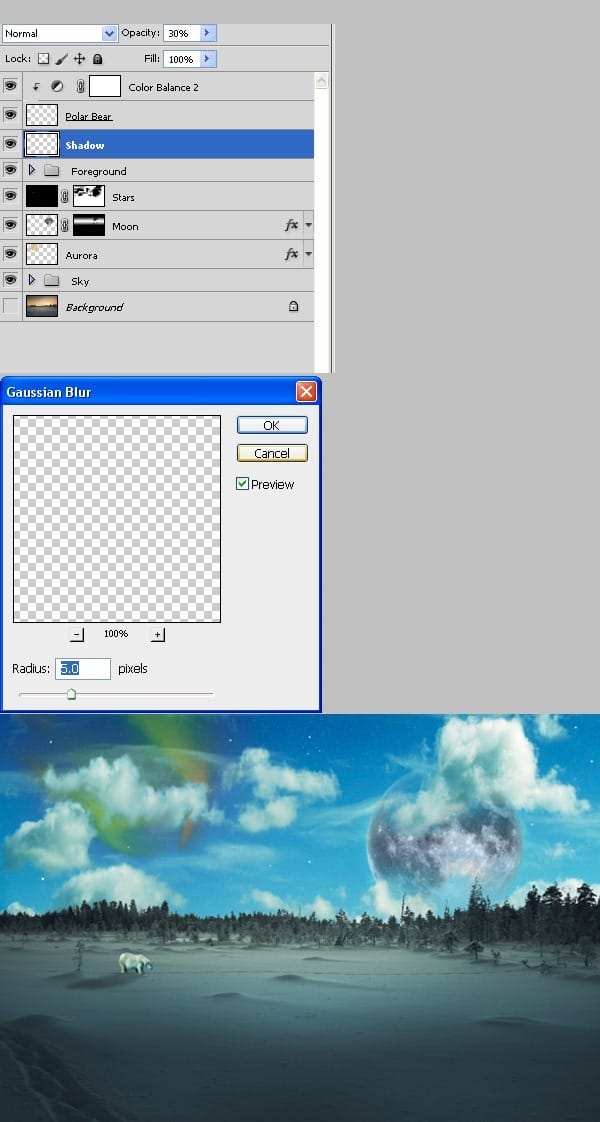Hide the Shadow layer
600x1122 pixels.
[10, 143]
